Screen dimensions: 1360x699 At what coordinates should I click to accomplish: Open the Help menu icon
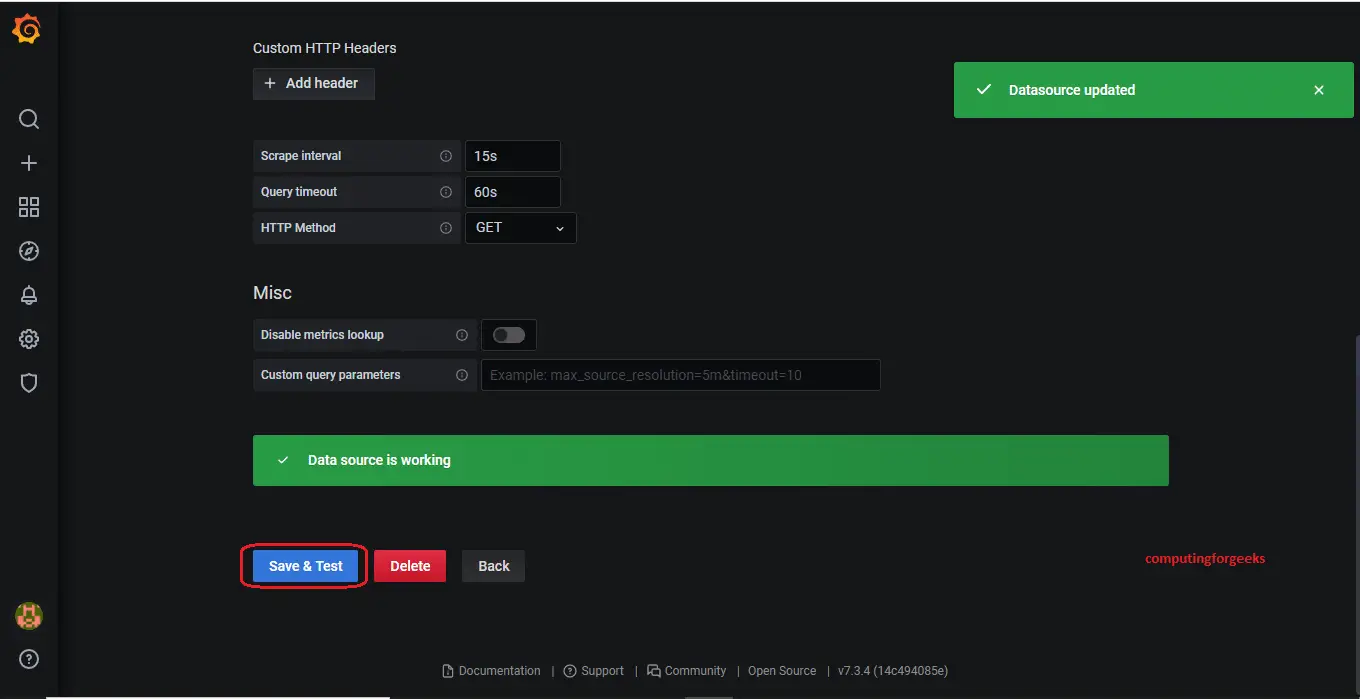[x=28, y=659]
